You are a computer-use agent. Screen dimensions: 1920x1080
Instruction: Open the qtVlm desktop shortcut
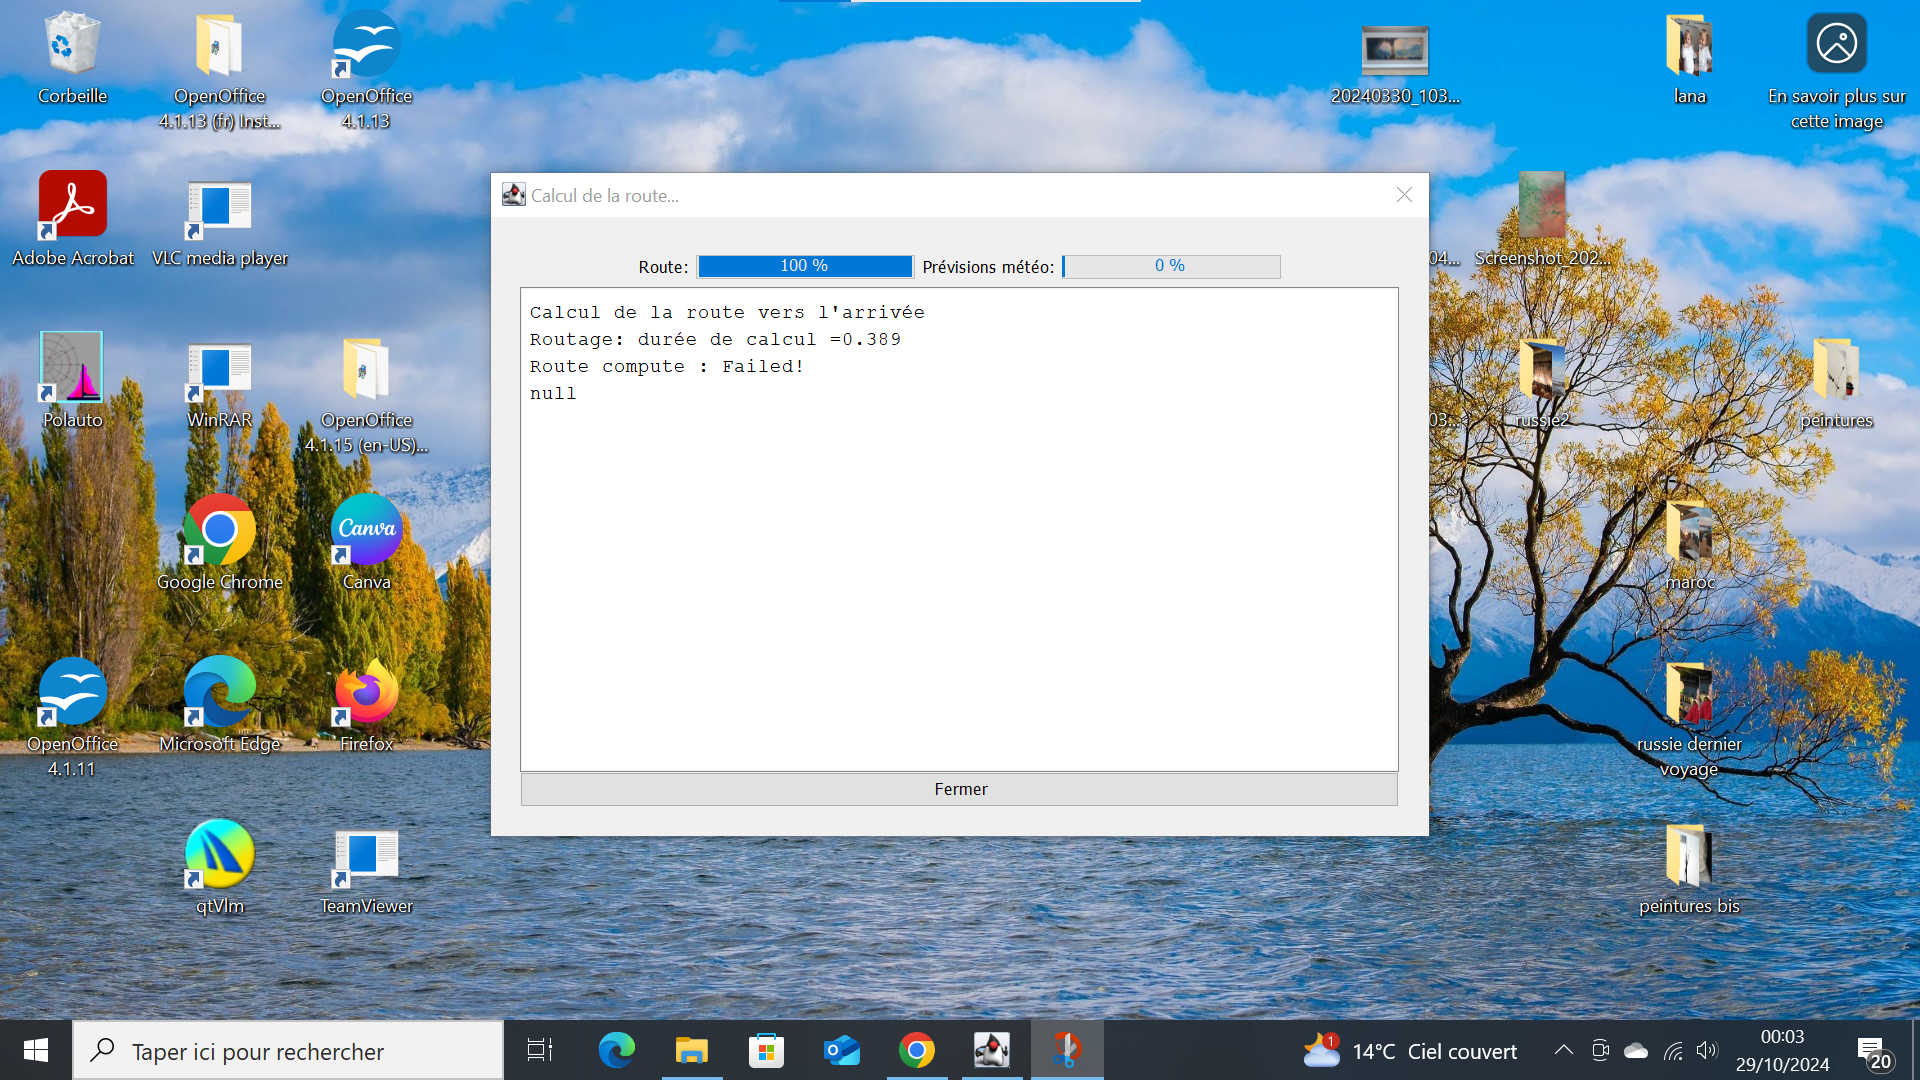[x=220, y=867]
